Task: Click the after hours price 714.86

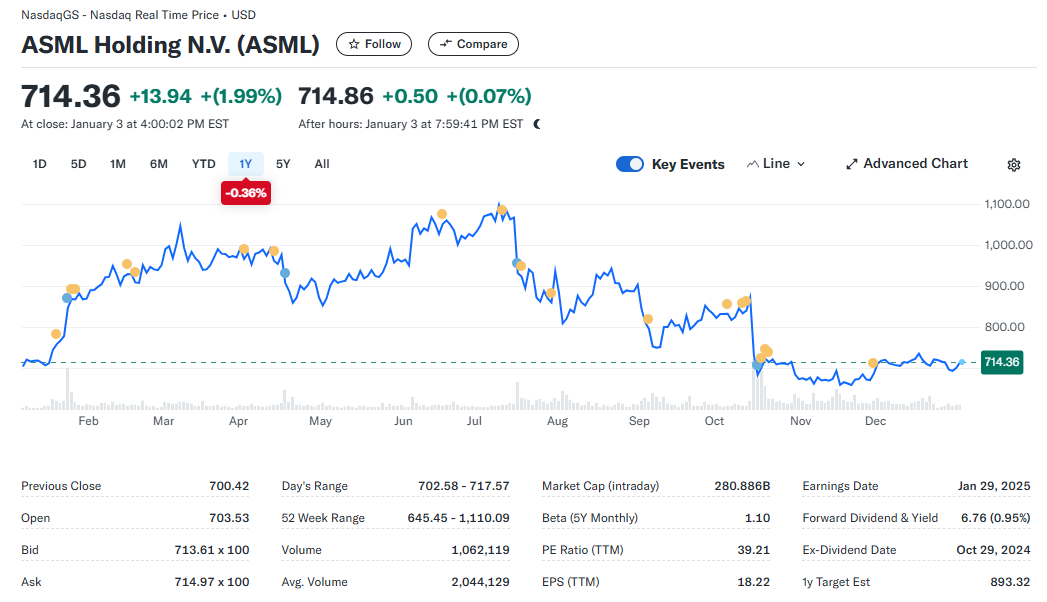Action: click(336, 96)
